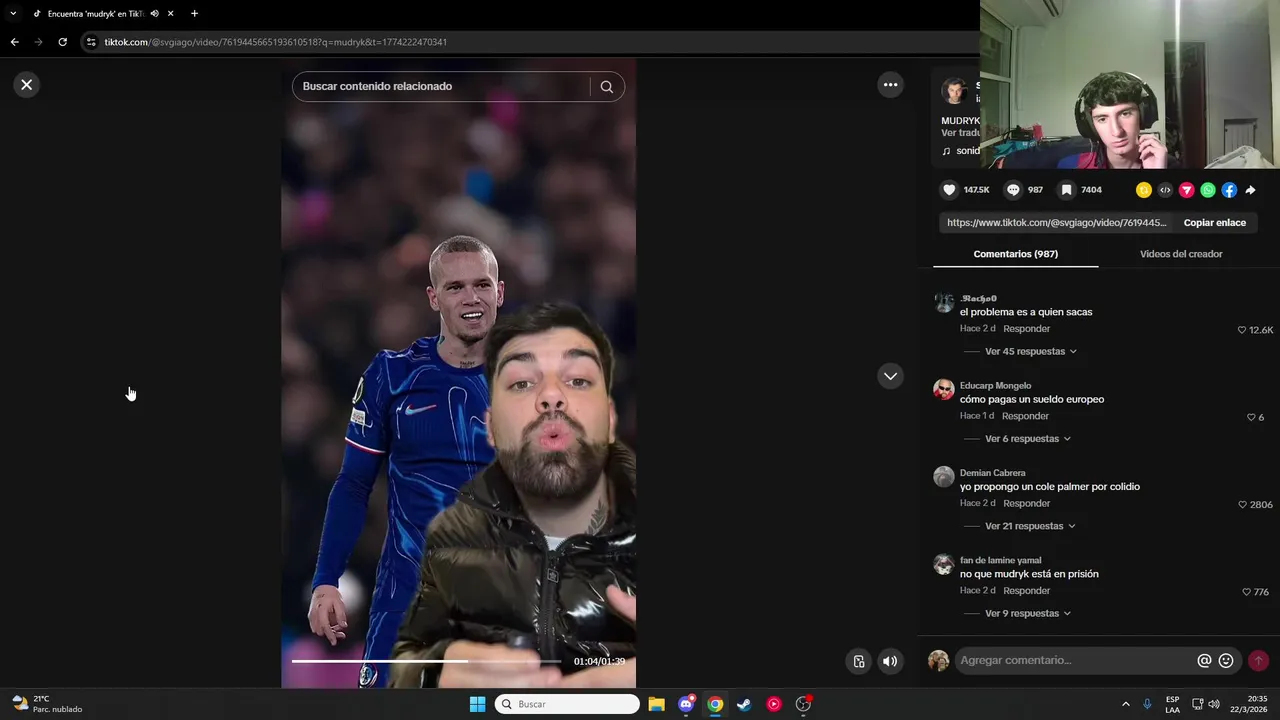Send to friends via red paper plane icon

click(x=1187, y=190)
